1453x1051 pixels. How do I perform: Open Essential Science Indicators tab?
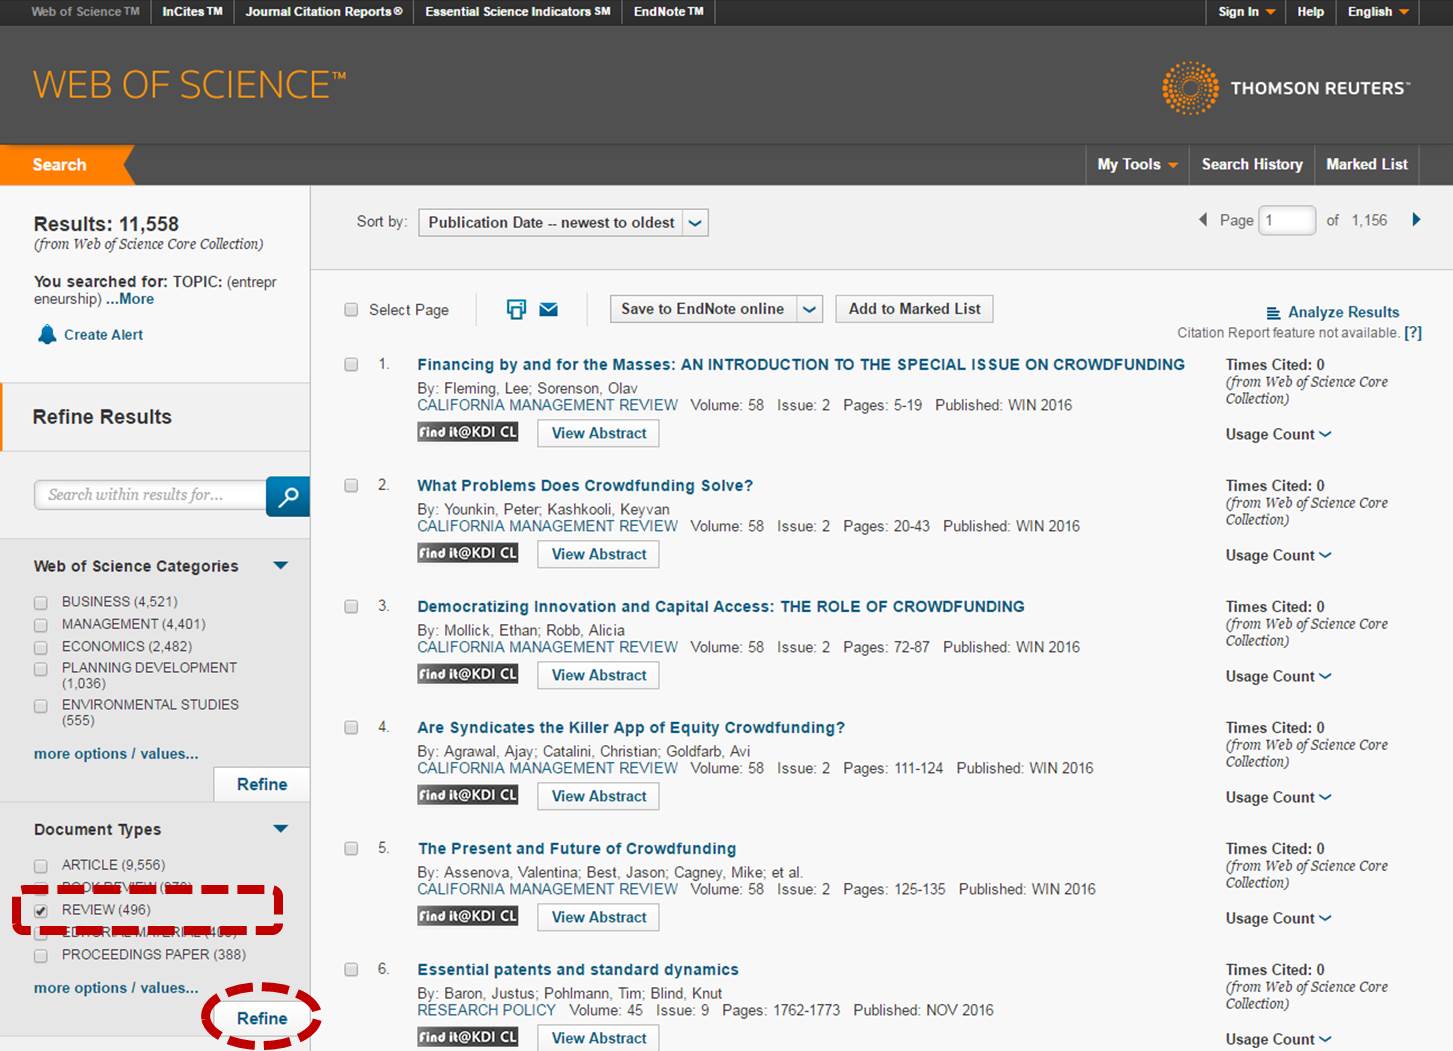click(x=518, y=12)
